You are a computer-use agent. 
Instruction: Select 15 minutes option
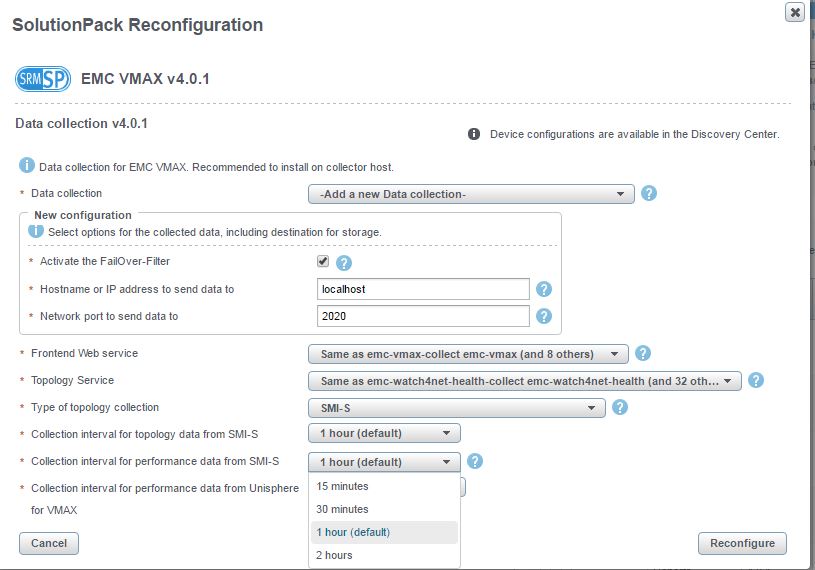tap(384, 486)
